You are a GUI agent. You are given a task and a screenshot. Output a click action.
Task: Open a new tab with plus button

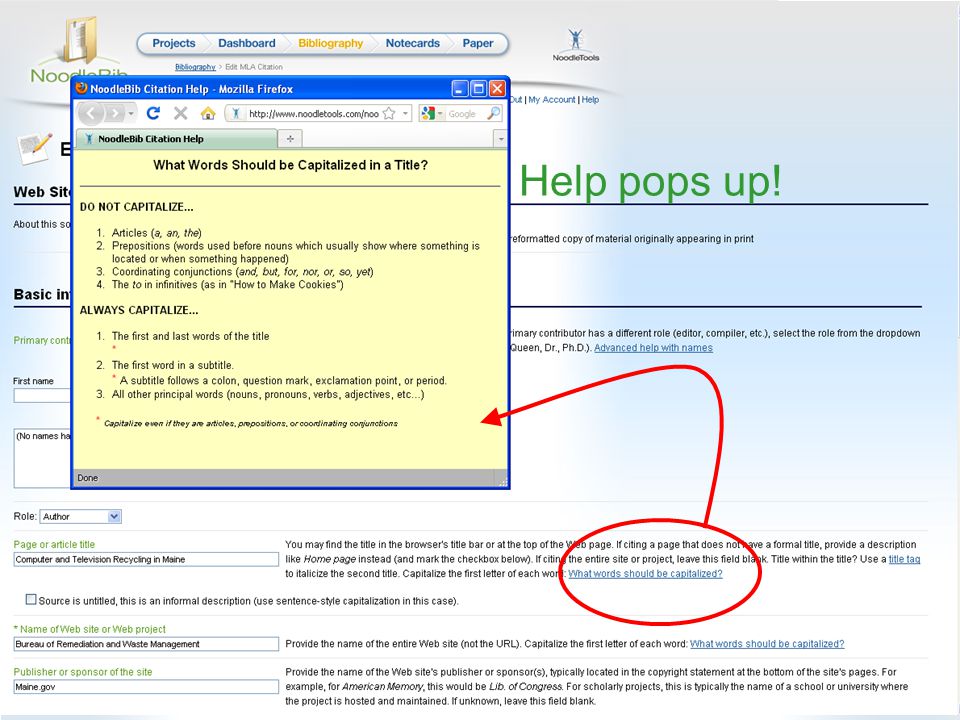coord(290,139)
